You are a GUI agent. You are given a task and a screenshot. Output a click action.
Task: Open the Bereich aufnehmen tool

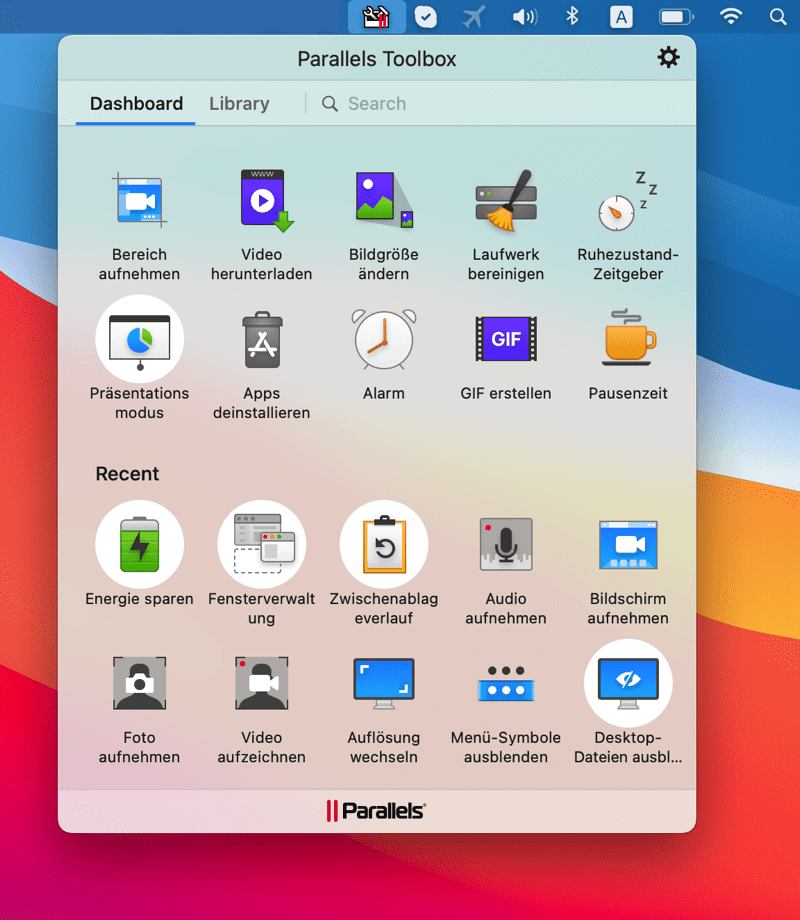pyautogui.click(x=139, y=200)
